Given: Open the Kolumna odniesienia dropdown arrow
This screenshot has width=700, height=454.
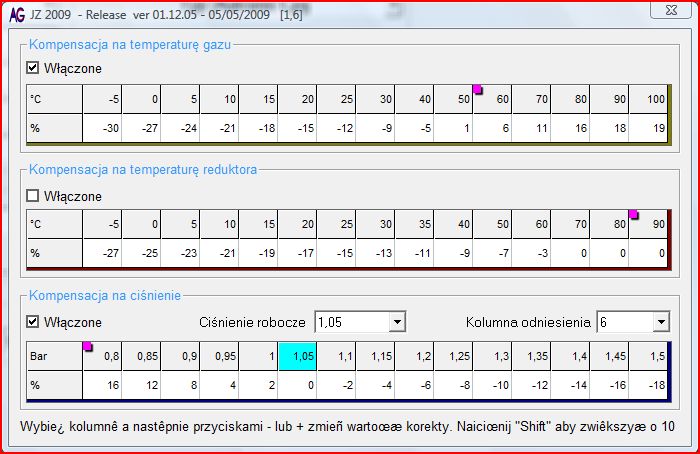Looking at the screenshot, I should [661, 322].
